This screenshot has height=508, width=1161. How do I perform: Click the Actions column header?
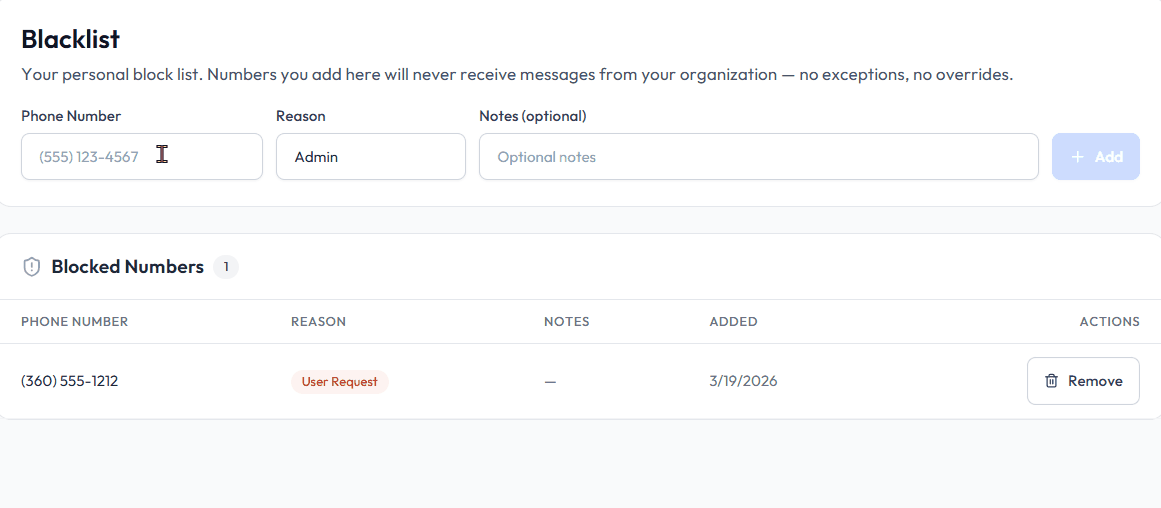1109,322
